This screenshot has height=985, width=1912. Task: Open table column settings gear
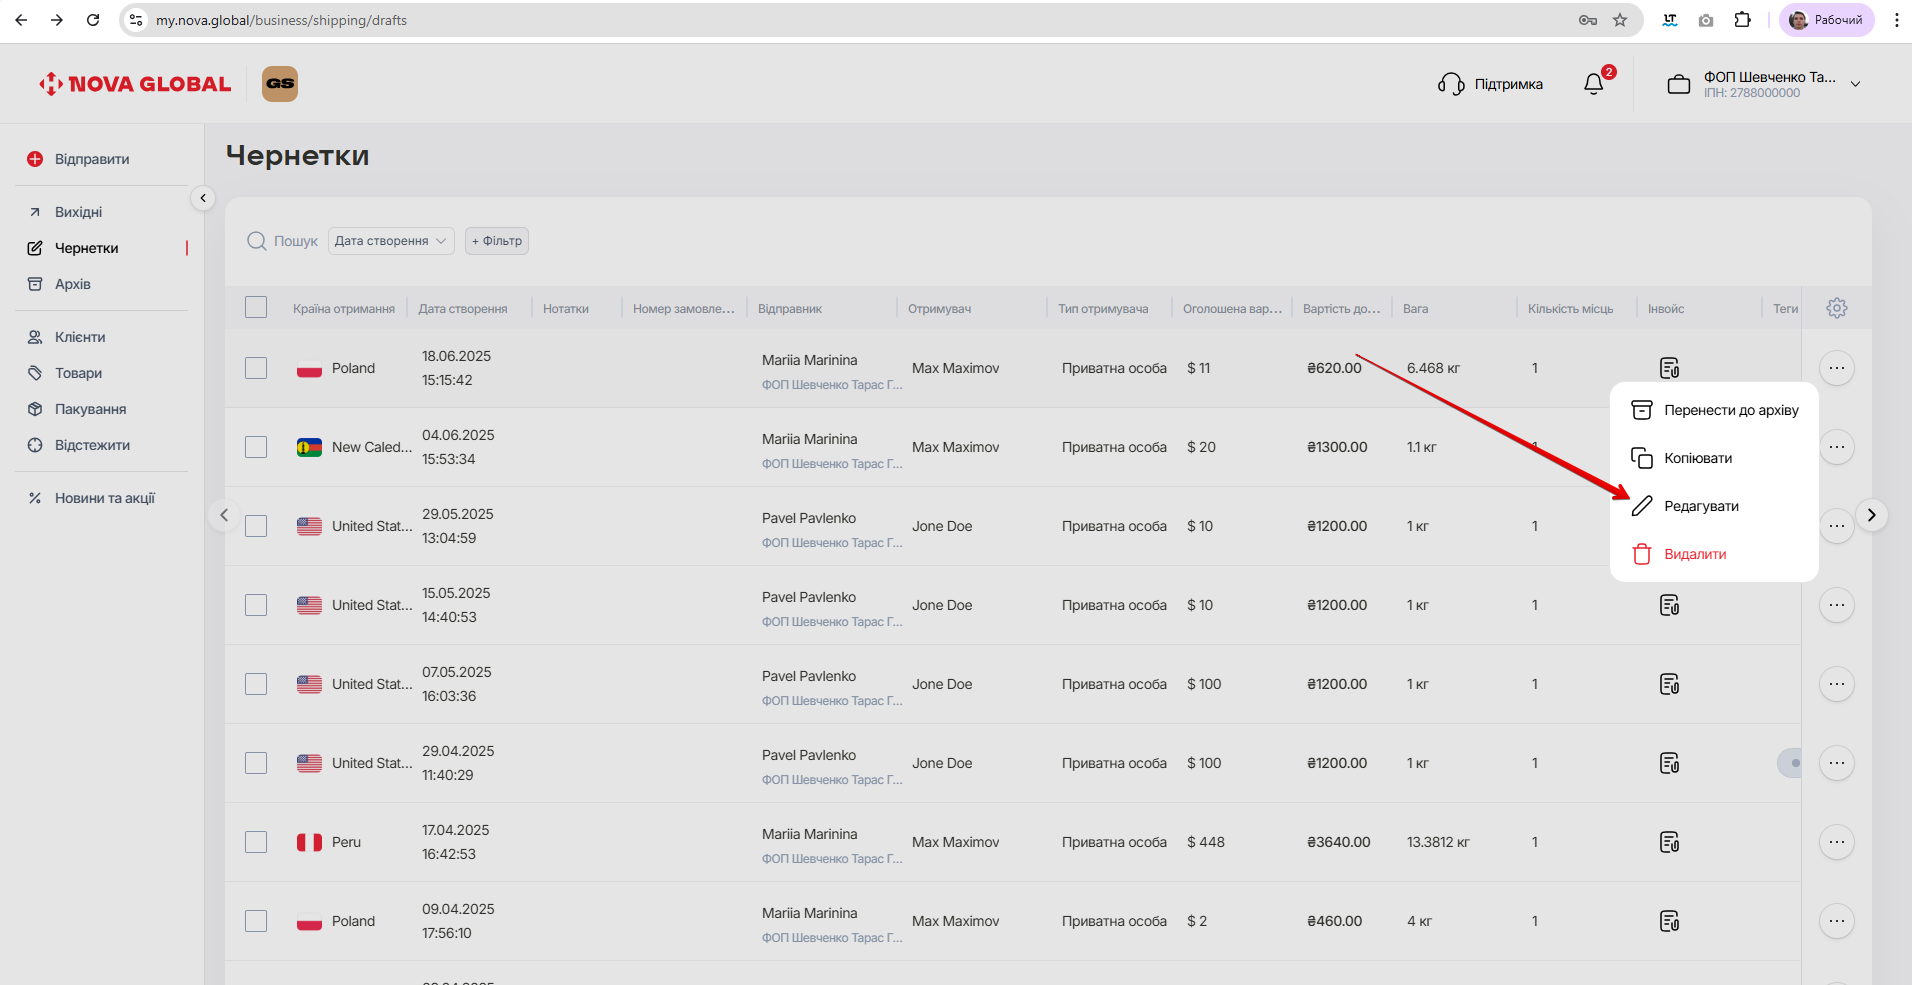pyautogui.click(x=1837, y=308)
